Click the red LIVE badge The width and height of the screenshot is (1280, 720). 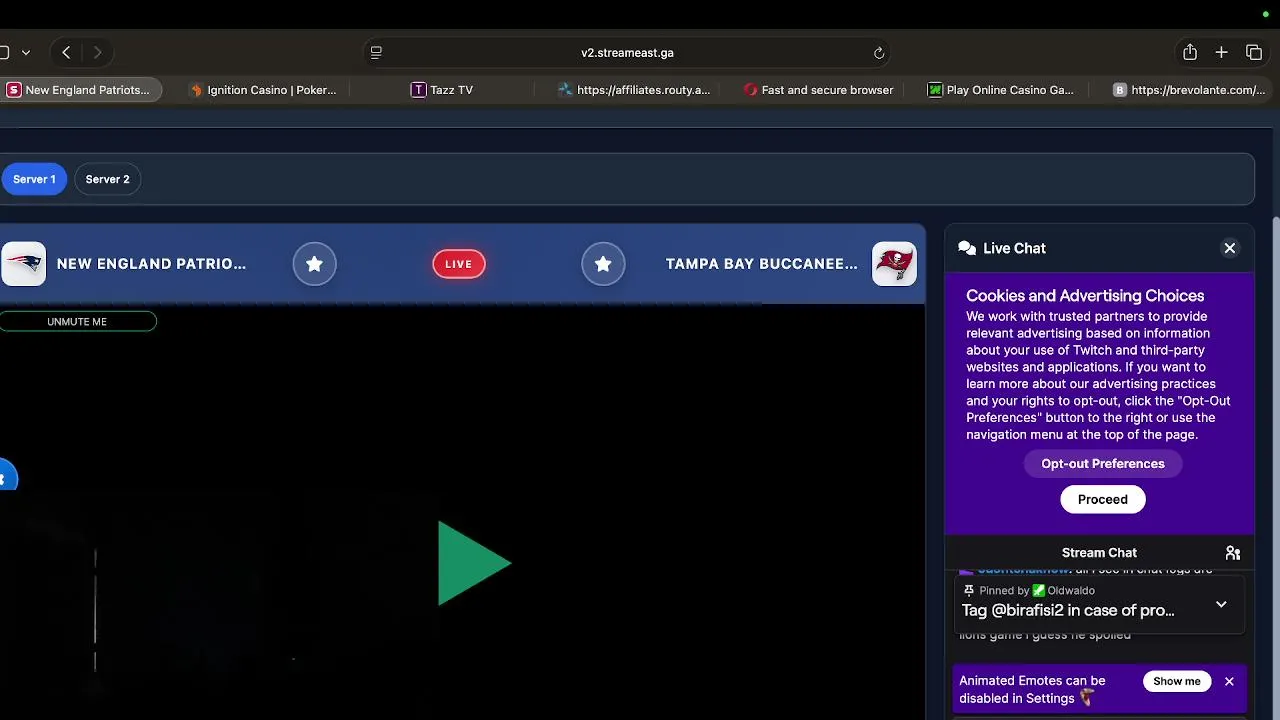(x=459, y=264)
